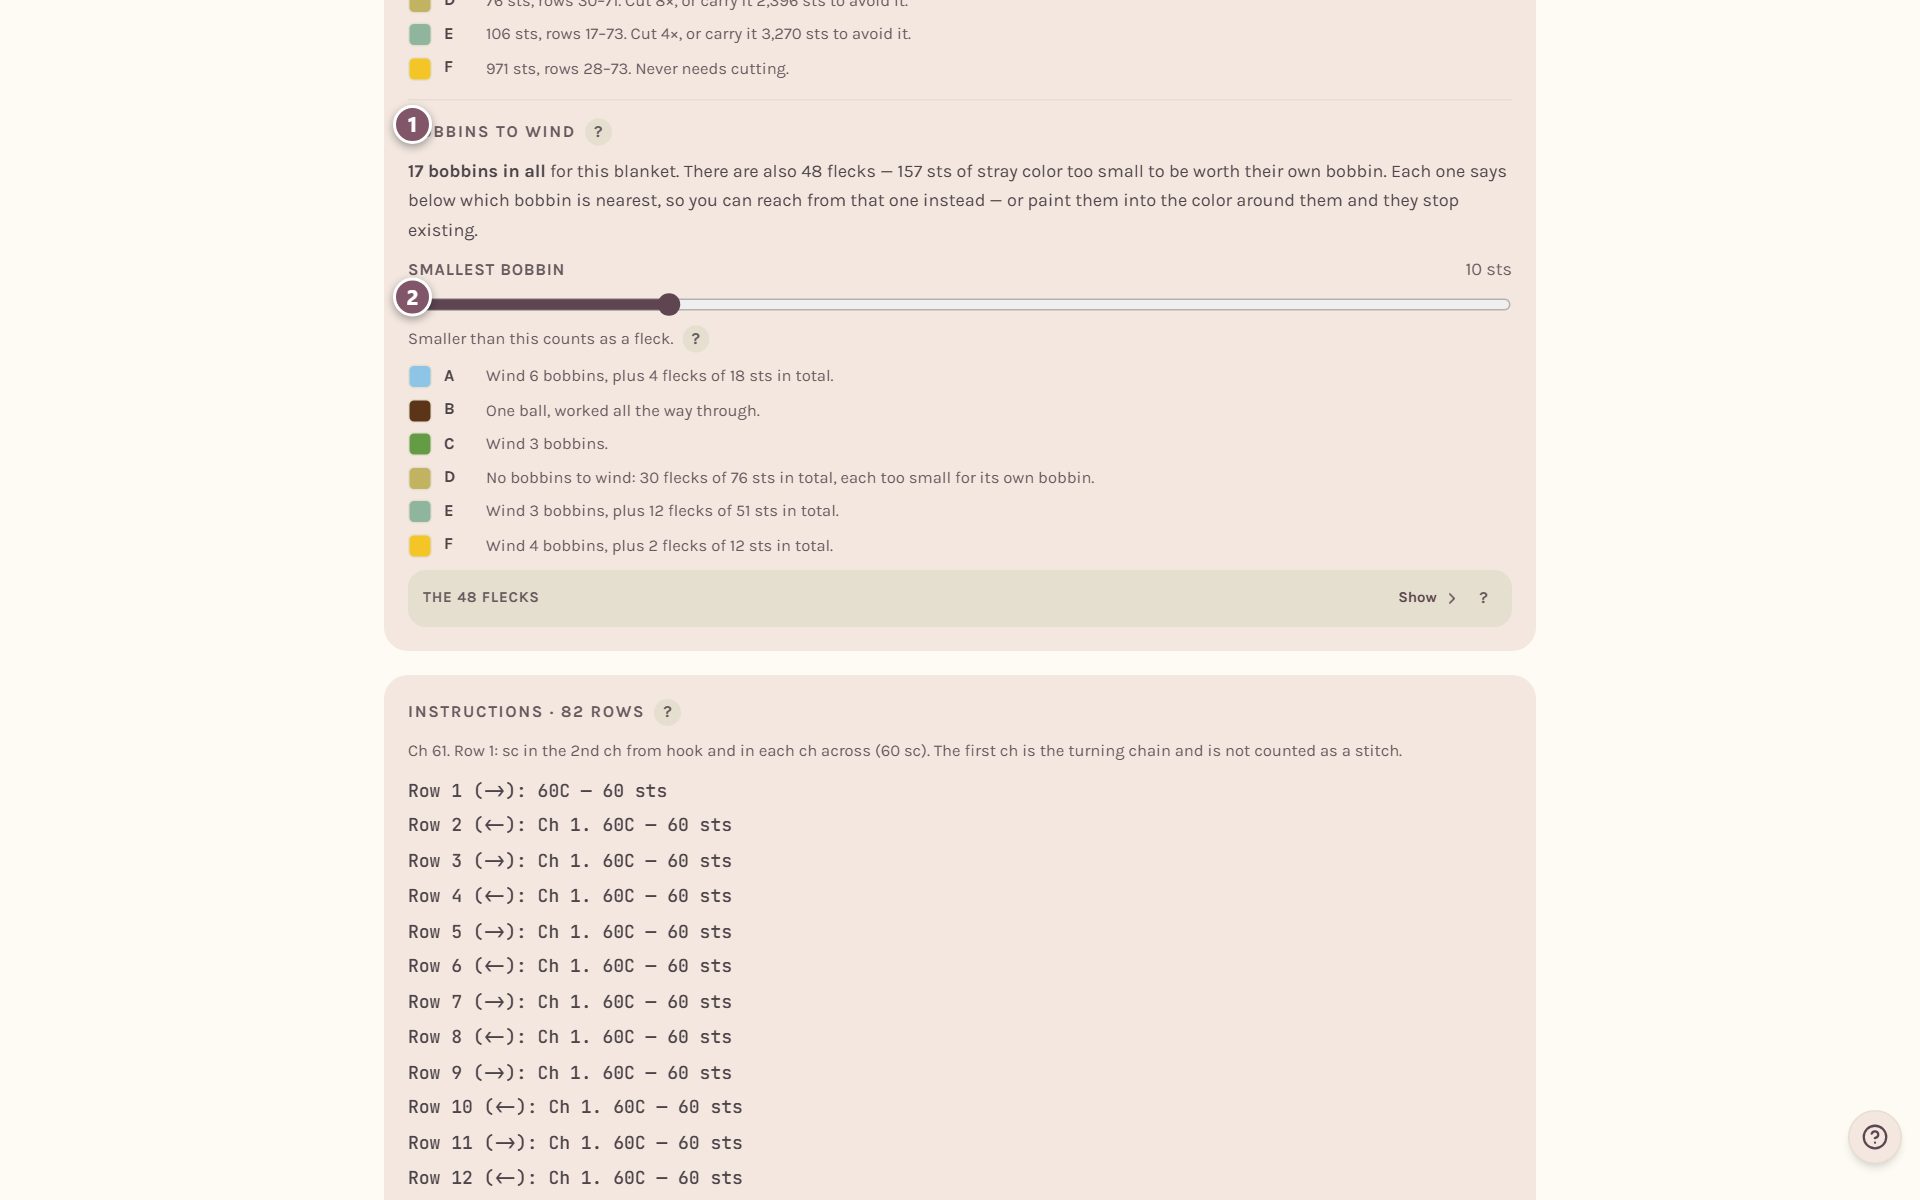This screenshot has height=1200, width=1920.
Task: Select olive color D swatch in bobbins list
Action: [420, 478]
